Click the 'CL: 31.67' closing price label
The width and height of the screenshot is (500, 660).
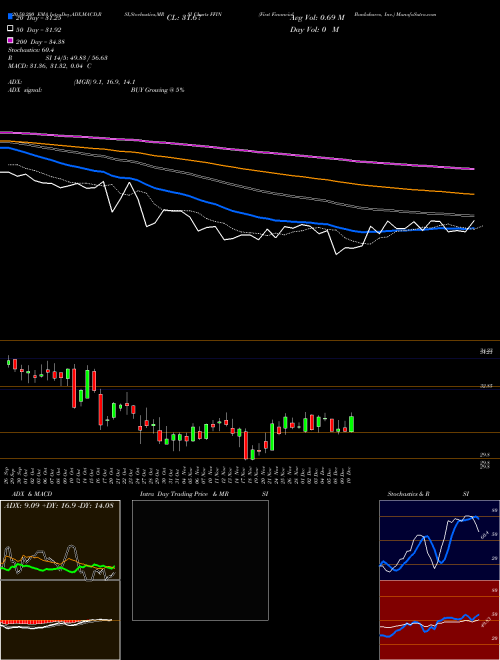pyautogui.click(x=184, y=18)
